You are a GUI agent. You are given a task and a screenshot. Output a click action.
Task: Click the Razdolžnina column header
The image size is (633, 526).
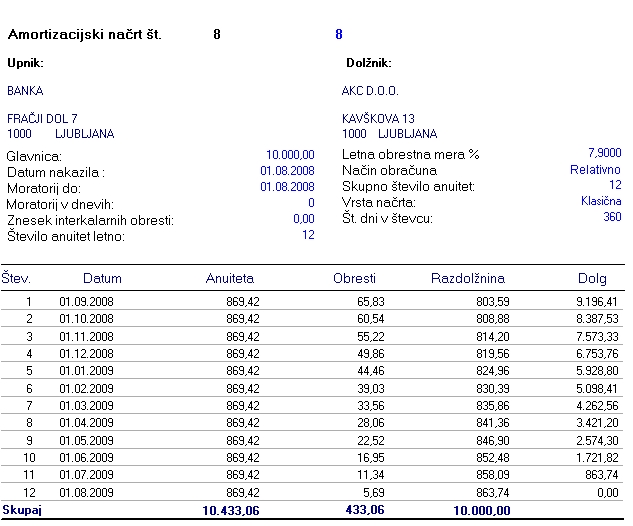coord(467,278)
